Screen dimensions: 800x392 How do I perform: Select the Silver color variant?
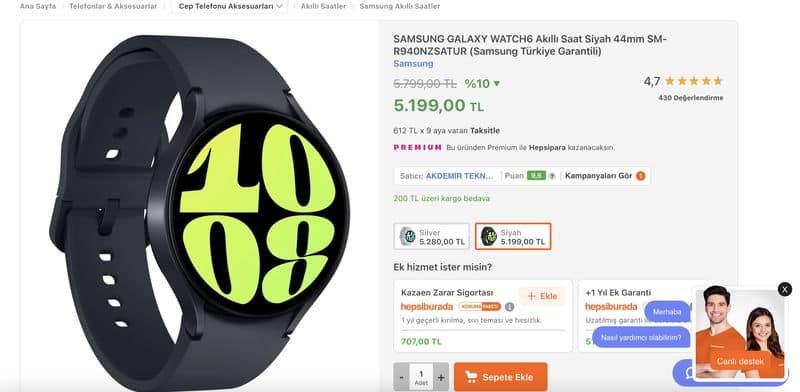[x=431, y=236]
